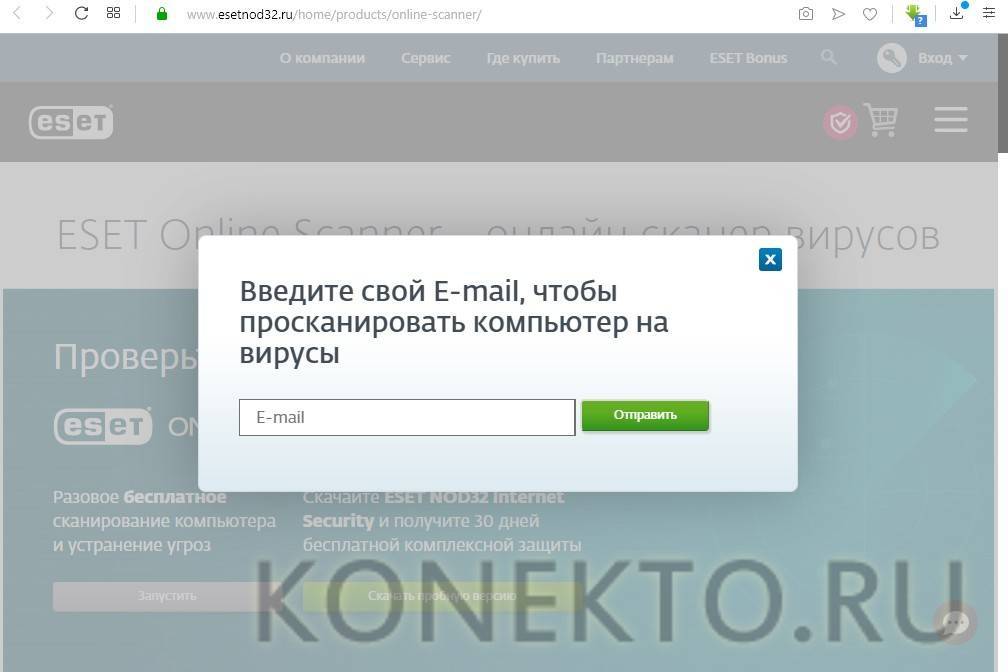Viewport: 1008px width, 672px height.
Task: Open browser easy setup menu icon
Action: (989, 14)
